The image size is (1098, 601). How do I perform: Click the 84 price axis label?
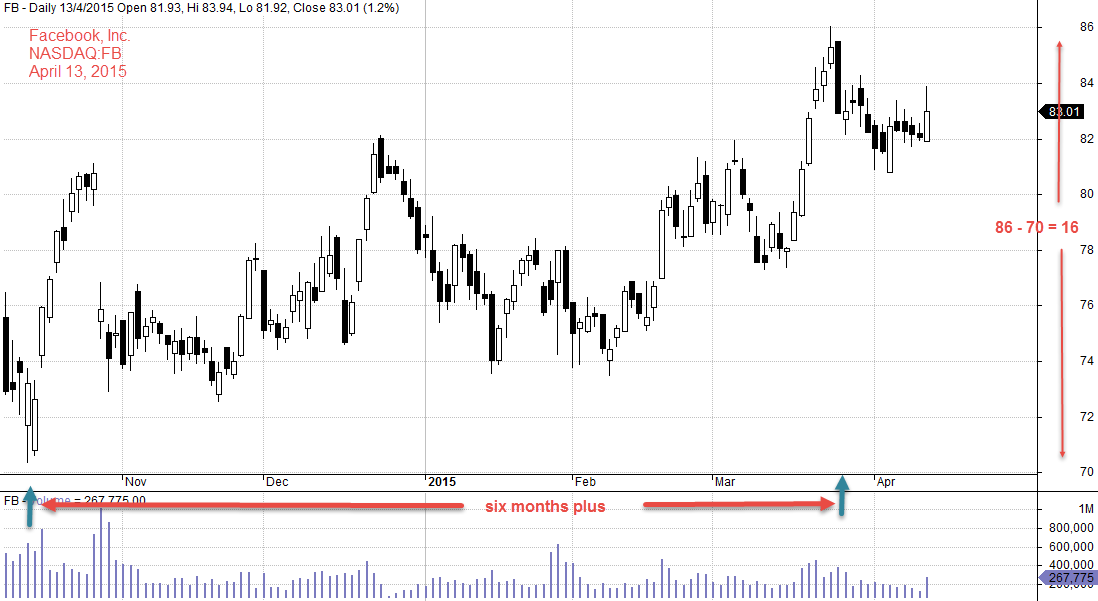[x=1086, y=83]
